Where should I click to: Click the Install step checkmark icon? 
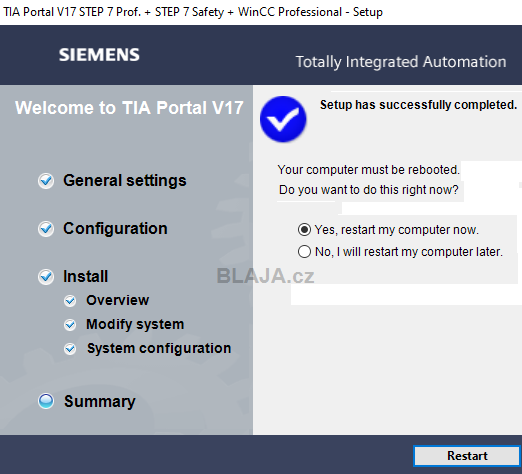46,277
